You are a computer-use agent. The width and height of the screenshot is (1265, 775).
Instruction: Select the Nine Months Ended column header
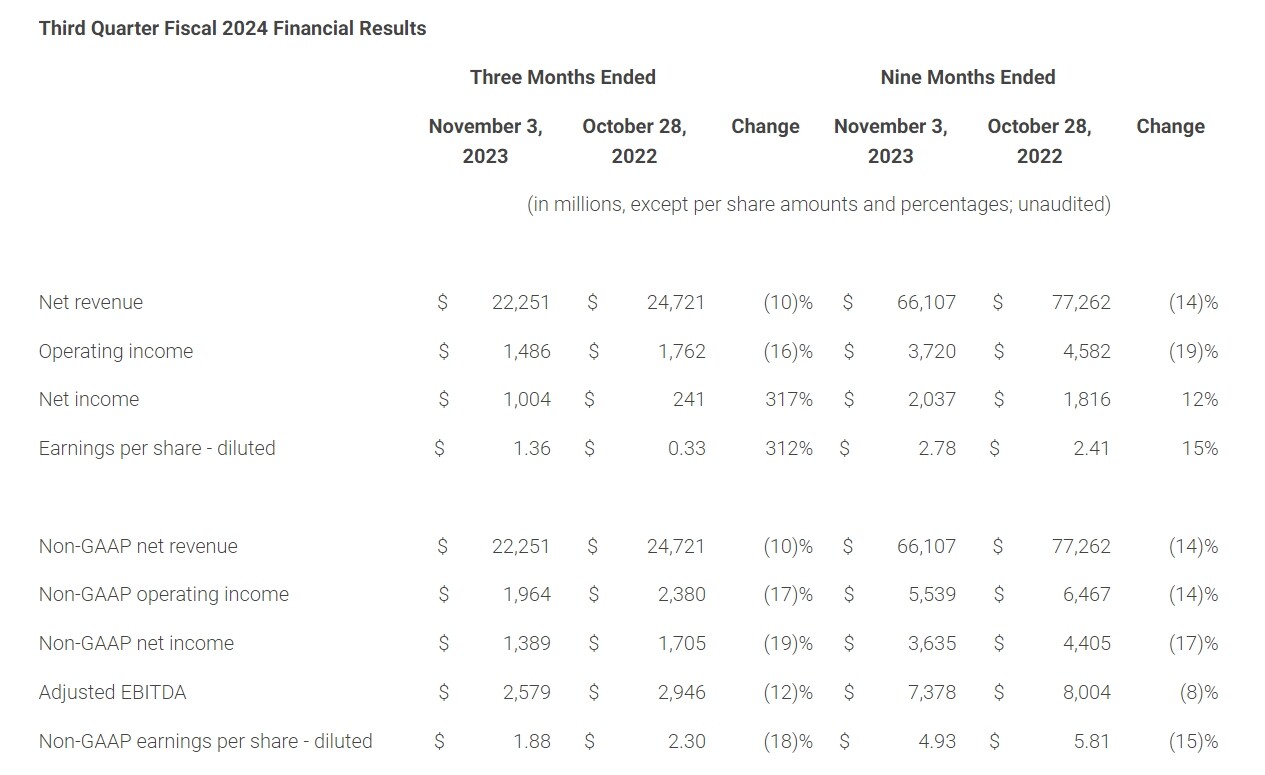[x=968, y=77]
